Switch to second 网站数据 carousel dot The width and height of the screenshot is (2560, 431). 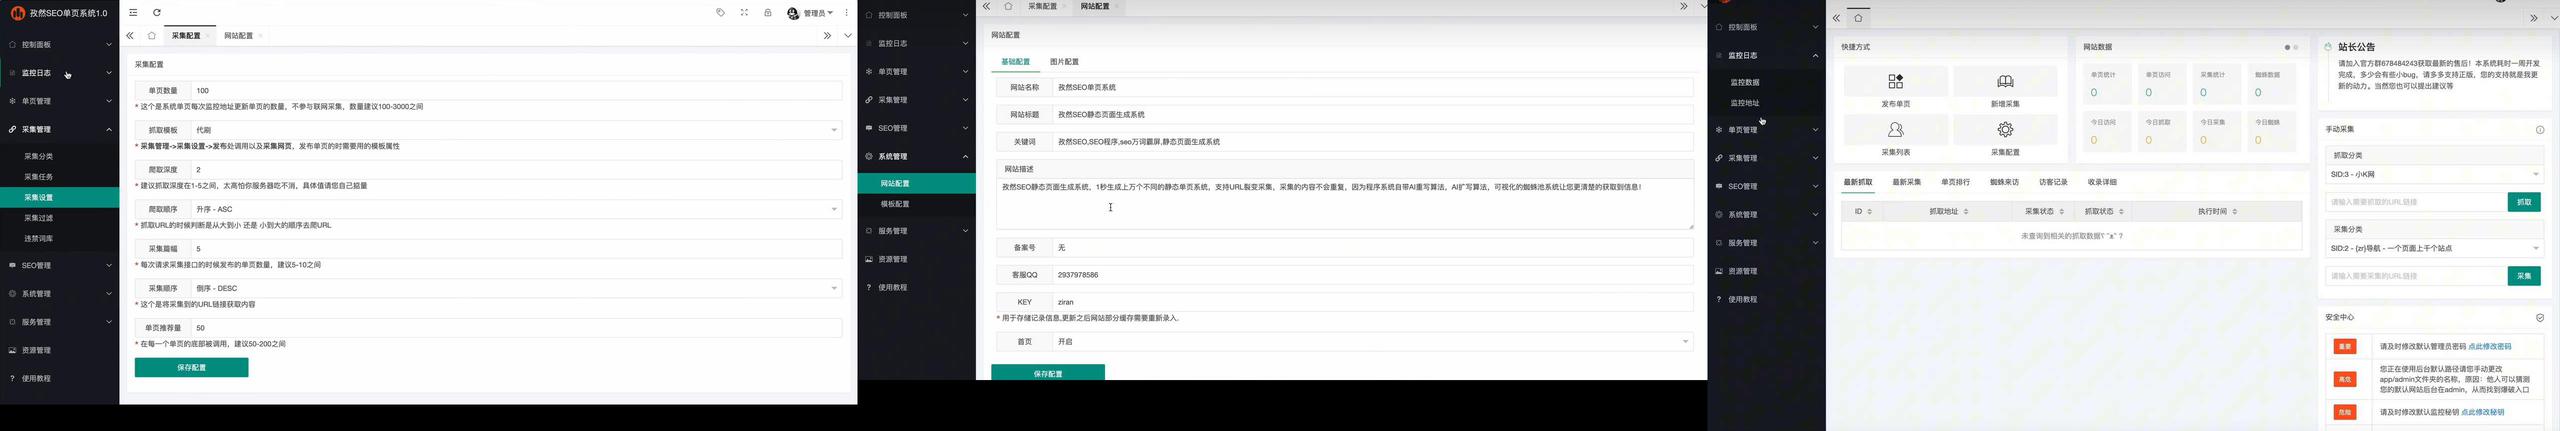tap(2296, 47)
